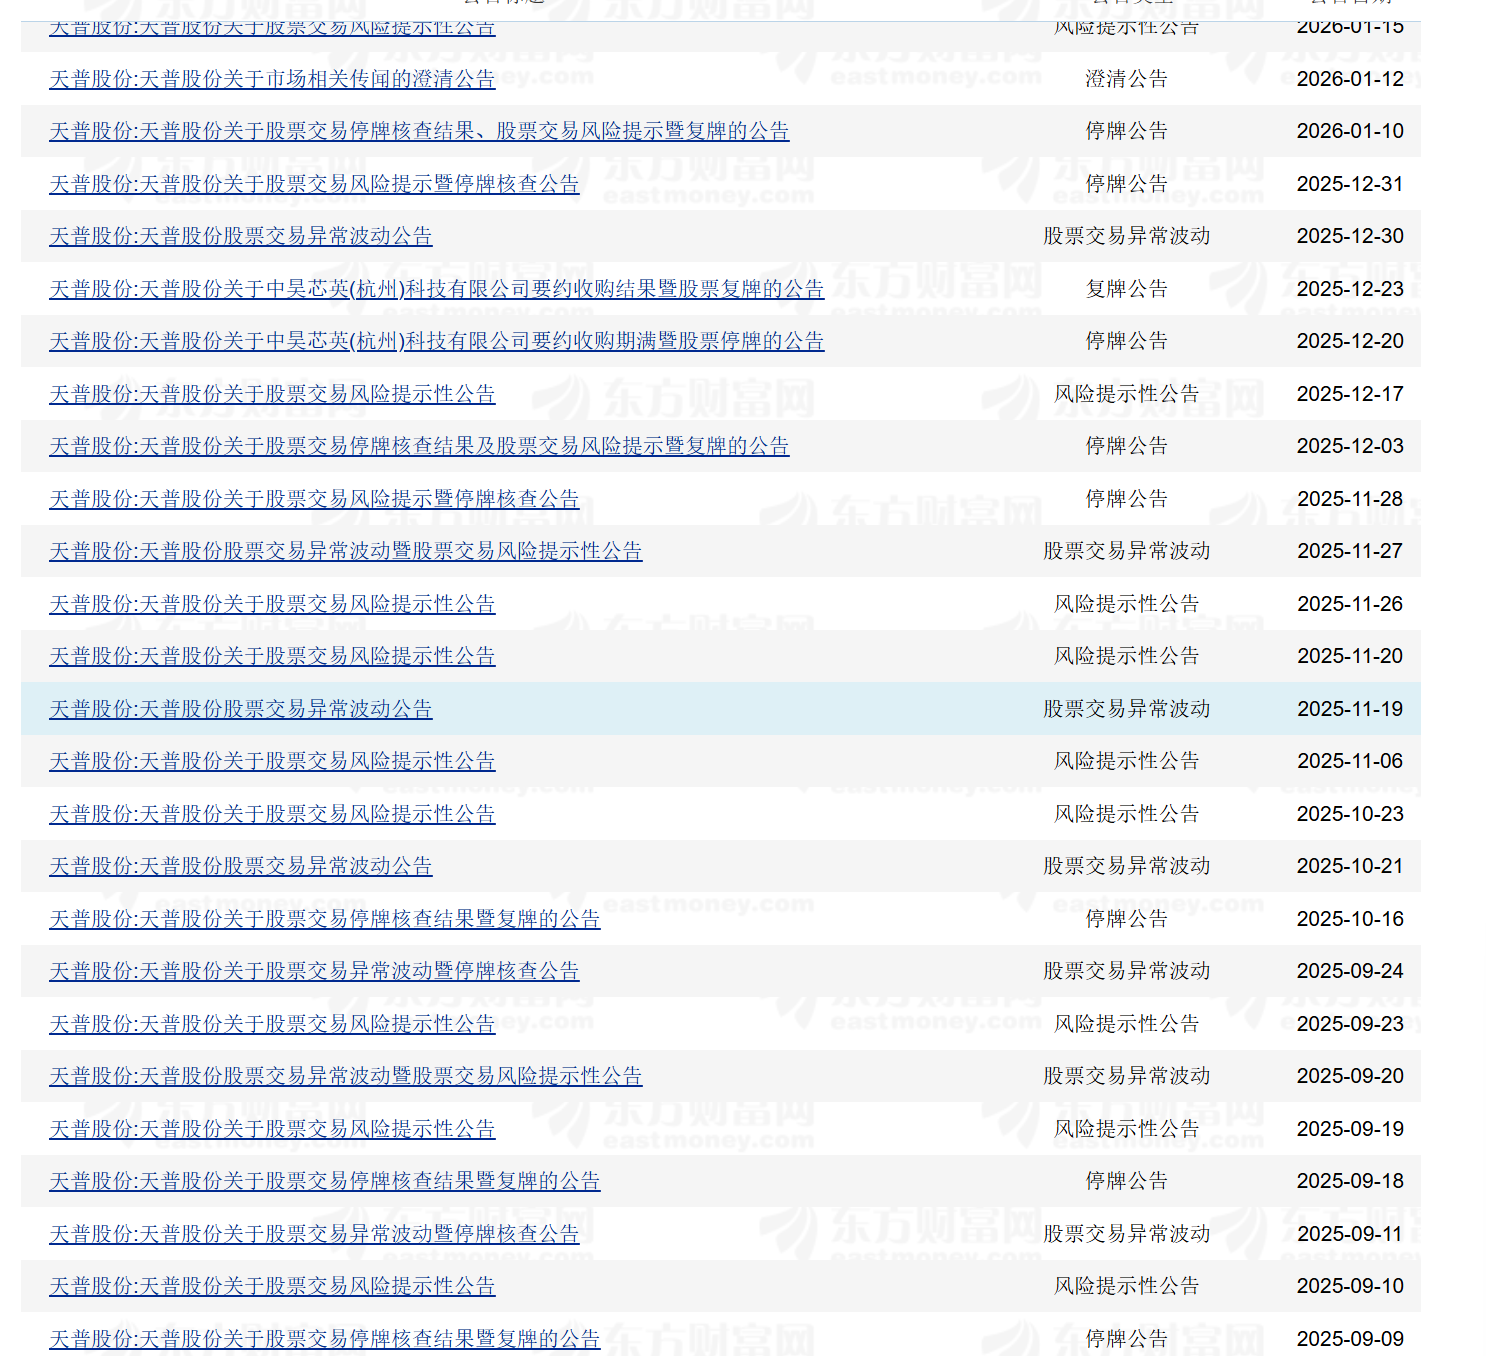Image resolution: width=1486 pixels, height=1356 pixels.
Task: Click the date 2025-10-21
Action: pos(1350,866)
